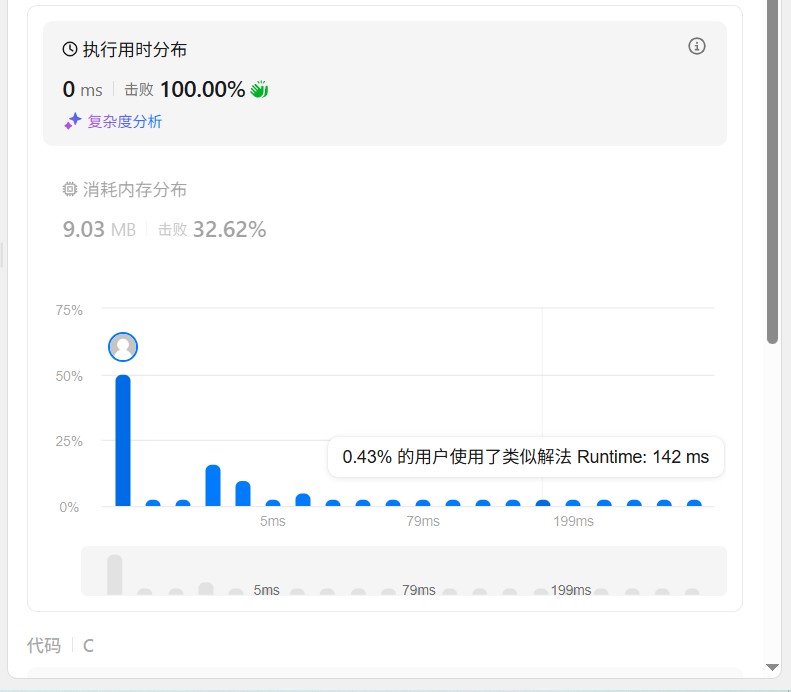Screen dimensions: 791x692
Task: Click the chip icon next to 消耗内存分布
Action: point(70,190)
